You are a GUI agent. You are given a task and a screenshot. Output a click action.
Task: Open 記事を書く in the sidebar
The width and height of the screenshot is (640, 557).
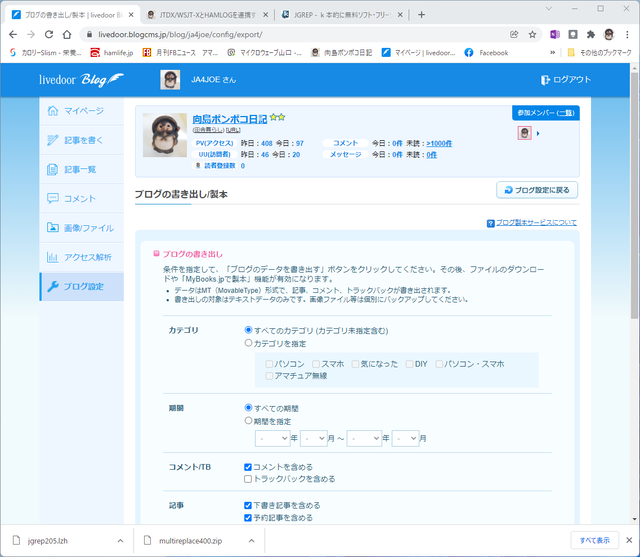coord(82,140)
